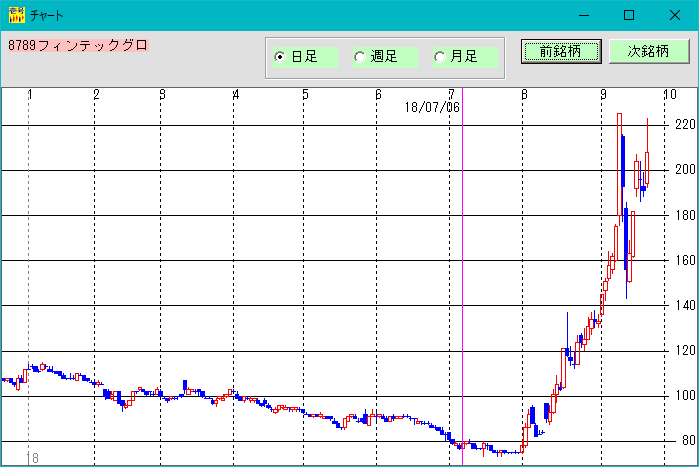The width and height of the screenshot is (699, 467).
Task: Click the month 6 axis label
Action: click(x=378, y=94)
